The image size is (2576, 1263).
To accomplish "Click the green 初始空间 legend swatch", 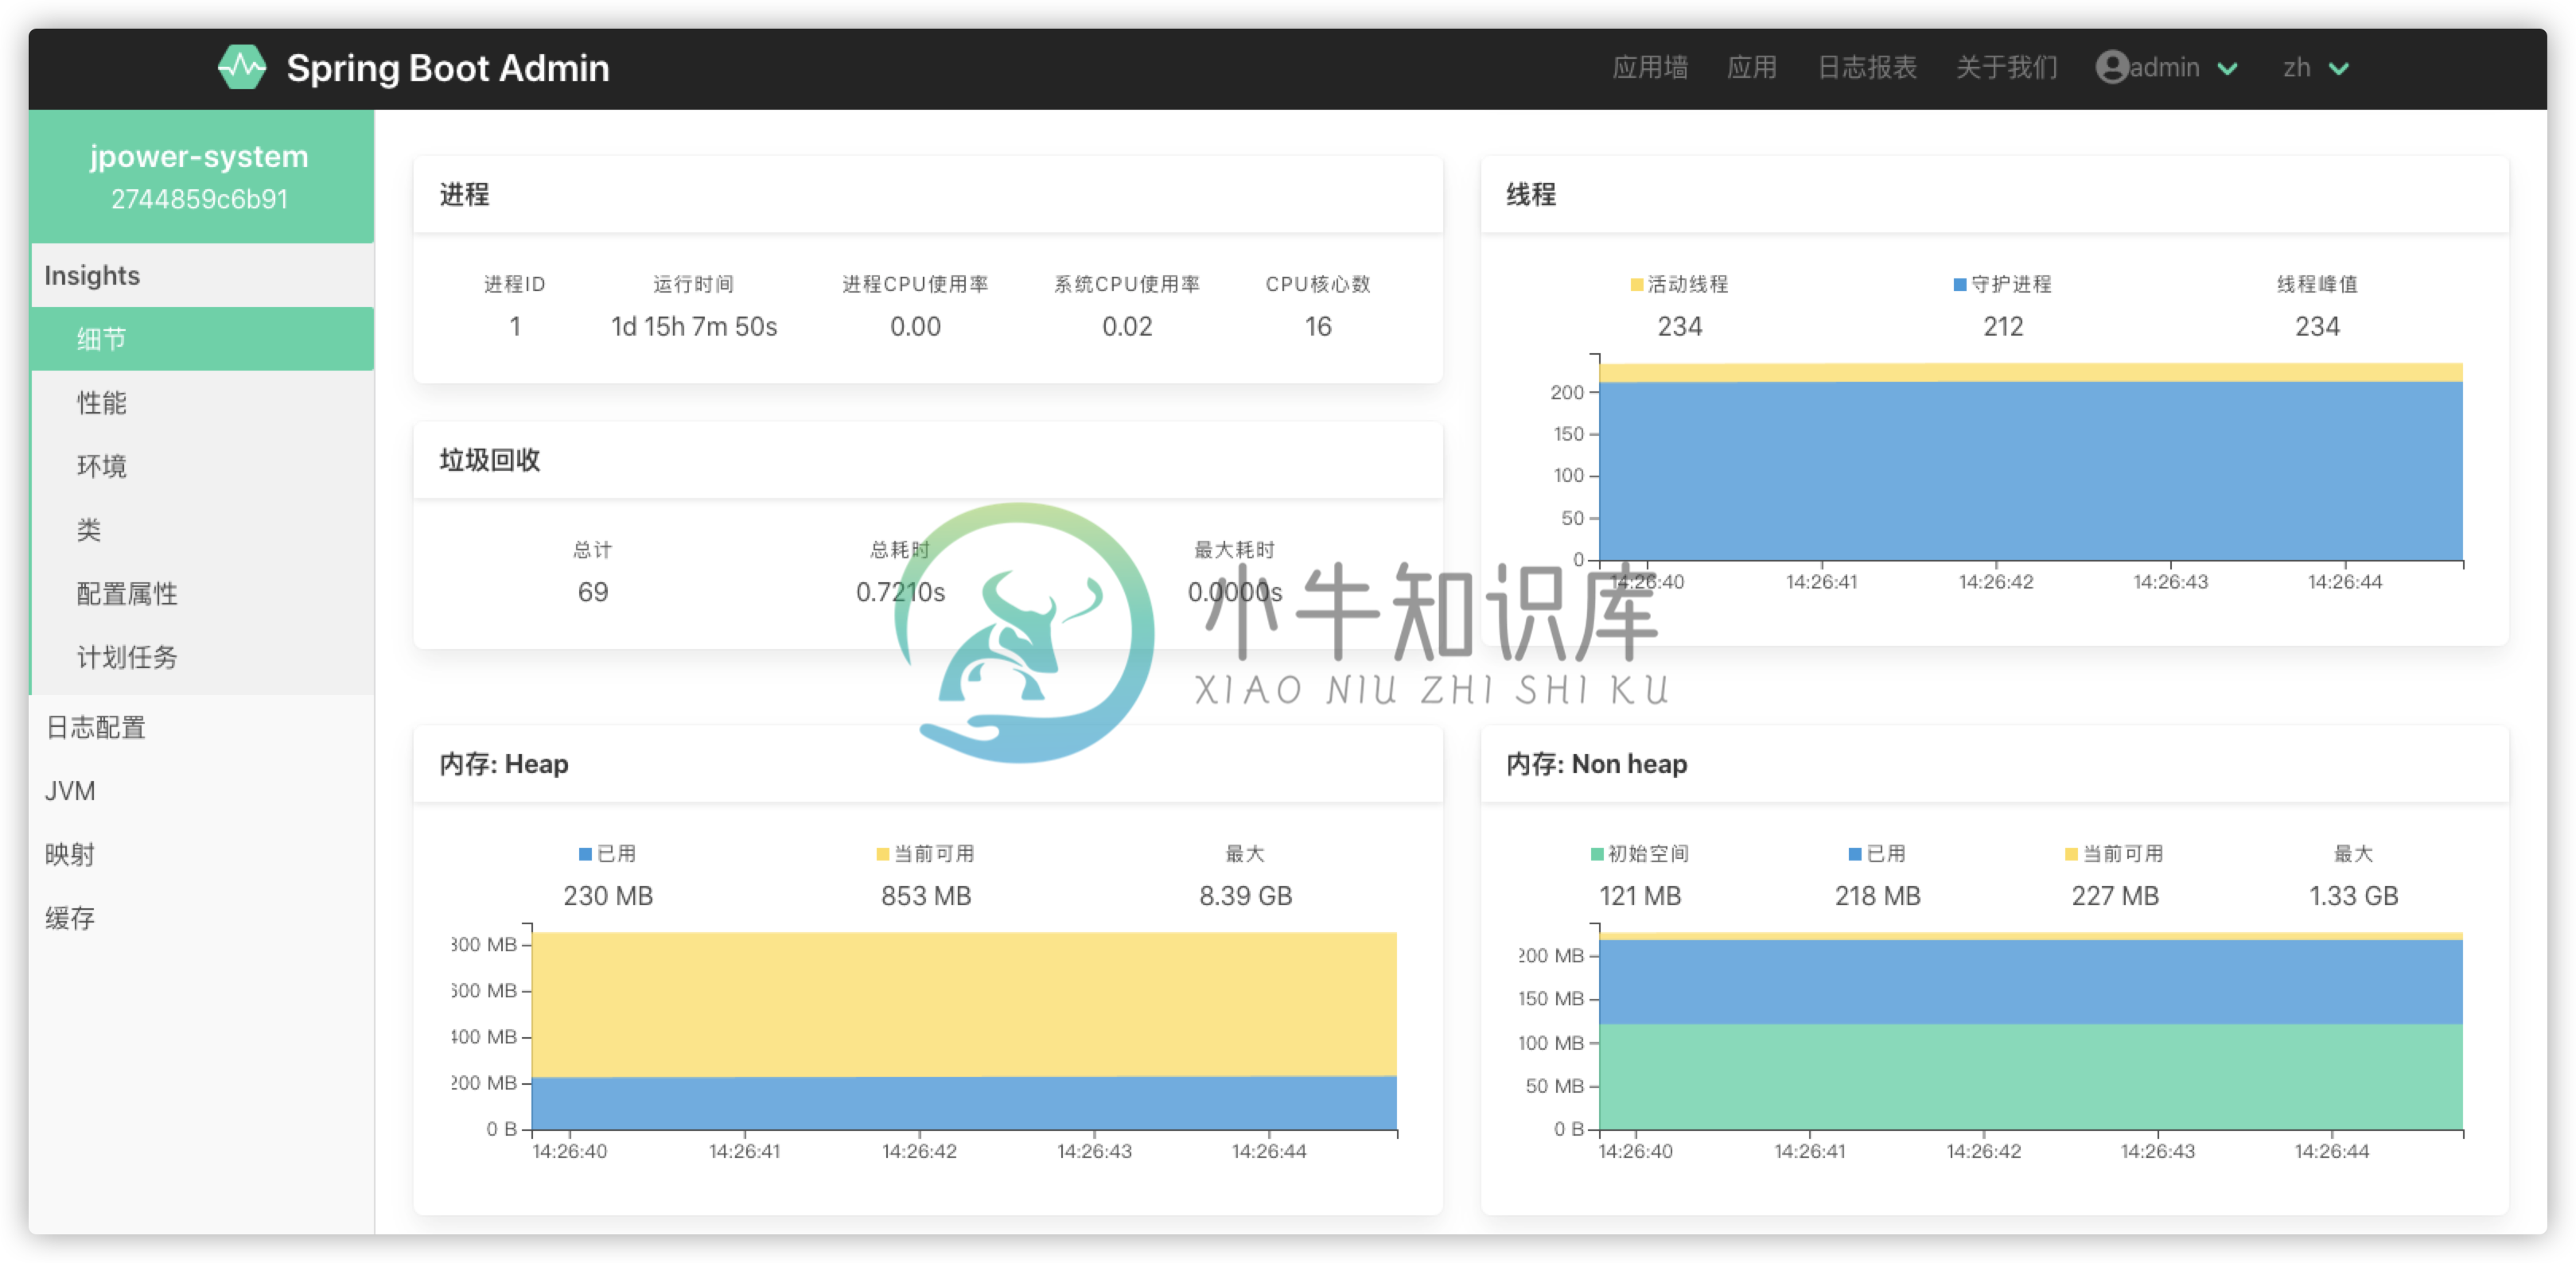I will point(1597,854).
